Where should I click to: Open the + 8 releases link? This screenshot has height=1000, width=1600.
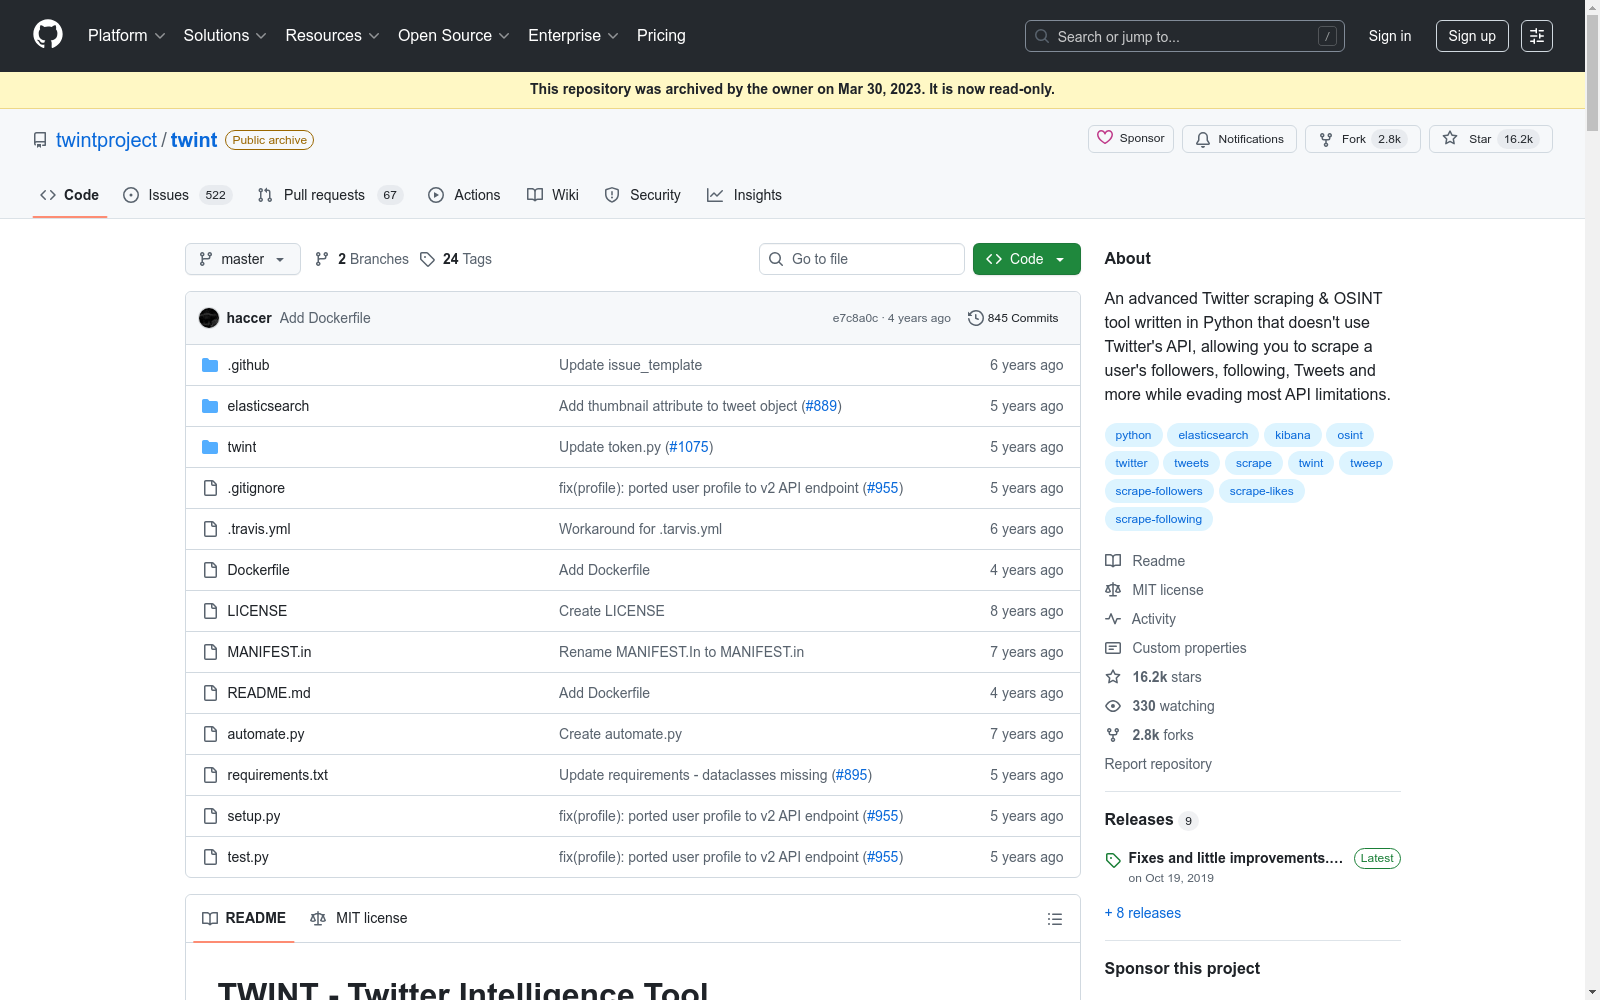pos(1143,913)
